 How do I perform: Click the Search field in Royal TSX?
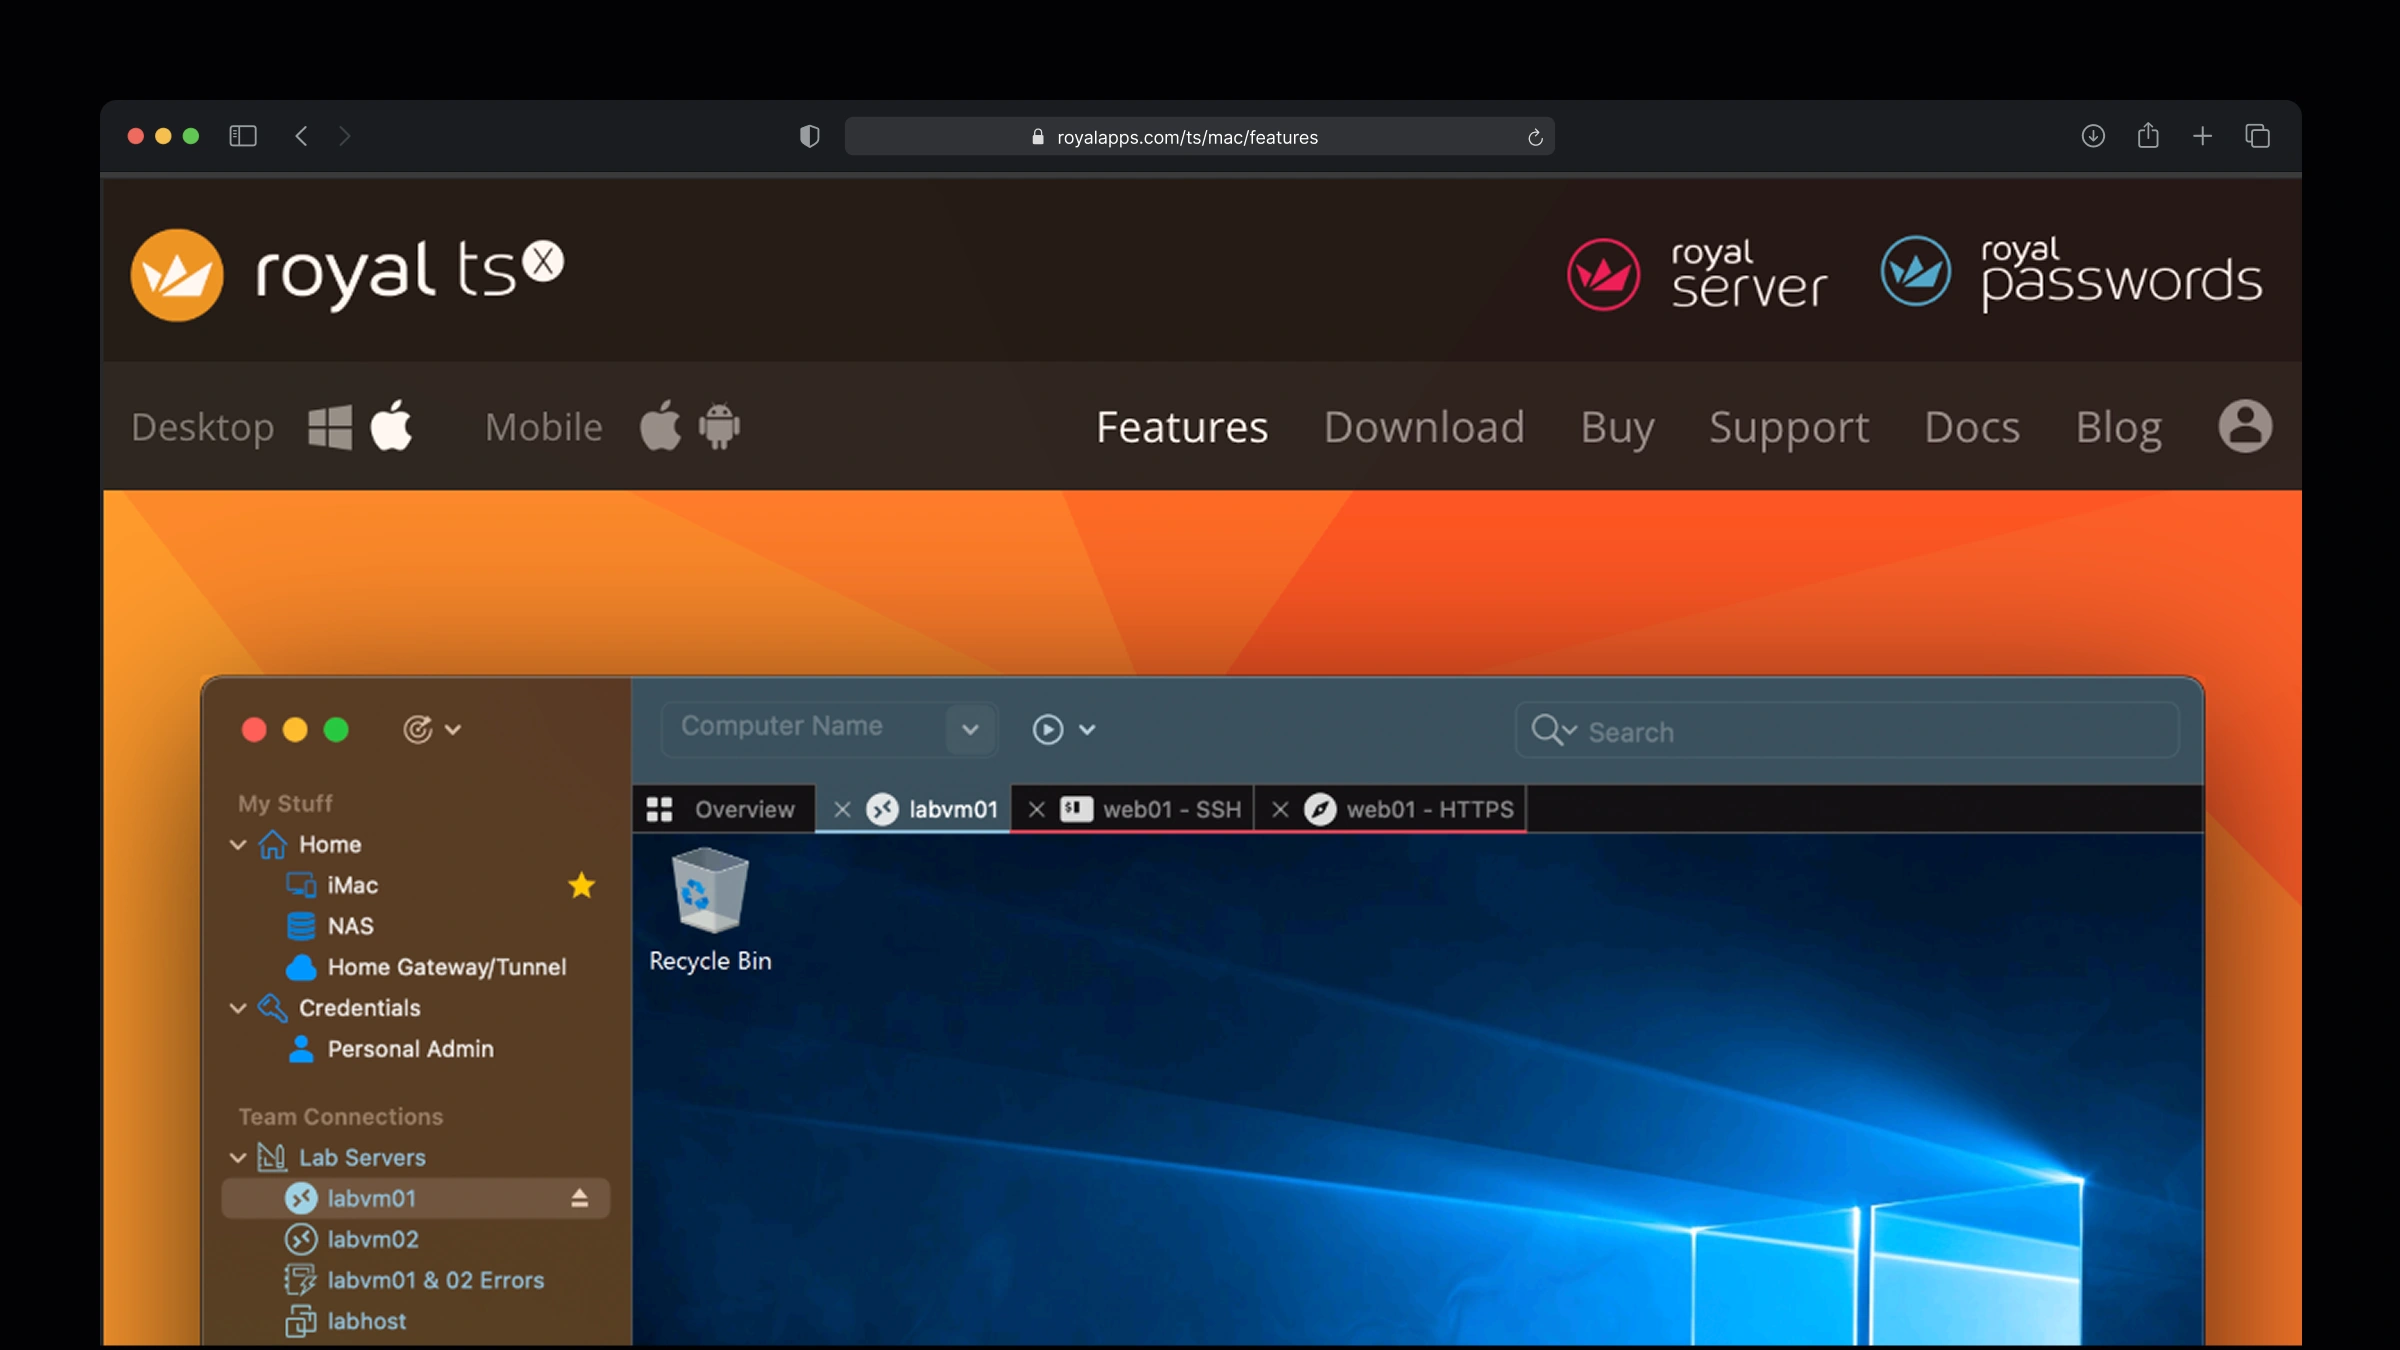1846,730
